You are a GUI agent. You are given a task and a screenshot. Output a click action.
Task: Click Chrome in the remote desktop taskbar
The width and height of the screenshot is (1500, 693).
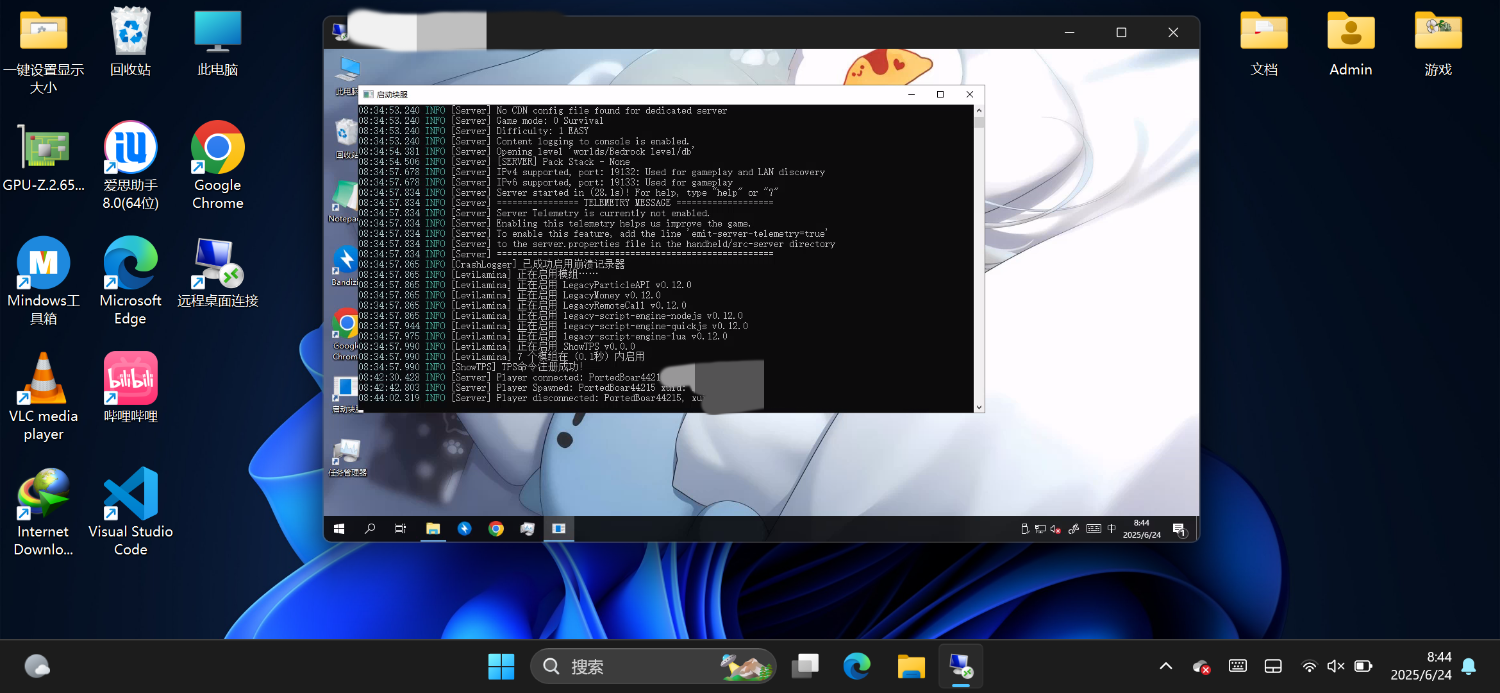point(496,529)
